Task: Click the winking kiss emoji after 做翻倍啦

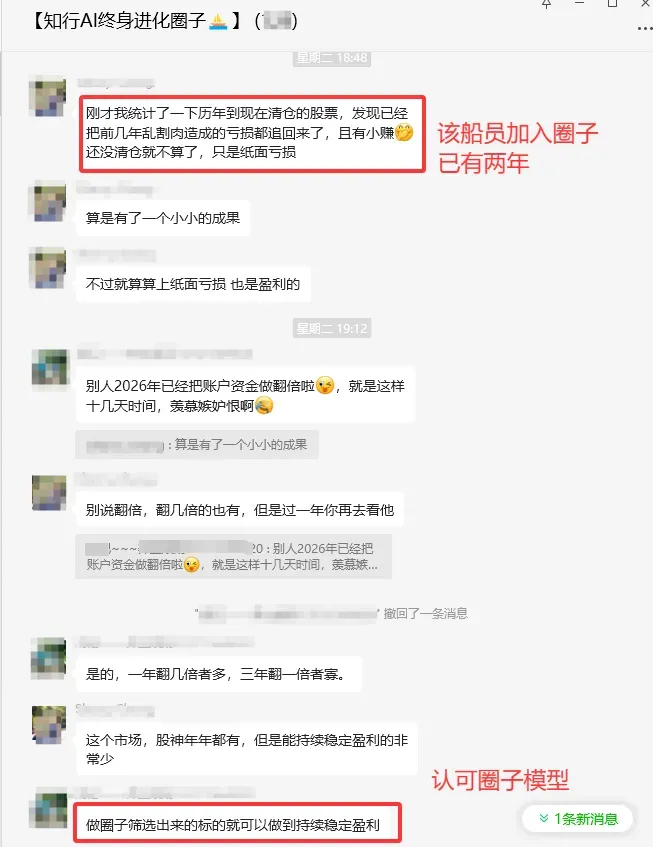Action: 325,386
